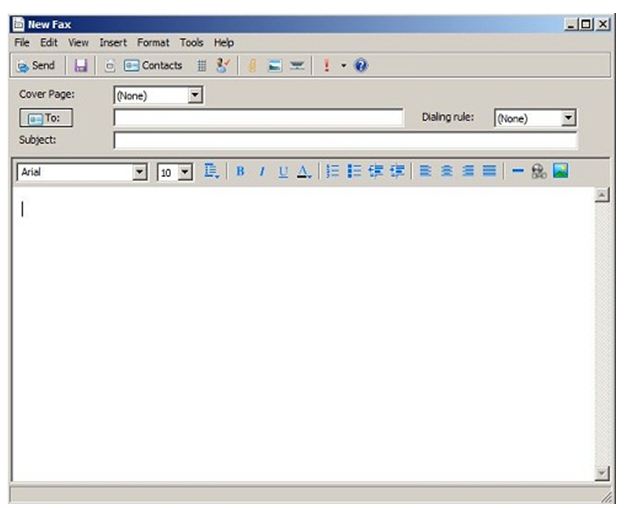This screenshot has width=629, height=508.
Task: Open the File menu
Action: (x=22, y=43)
